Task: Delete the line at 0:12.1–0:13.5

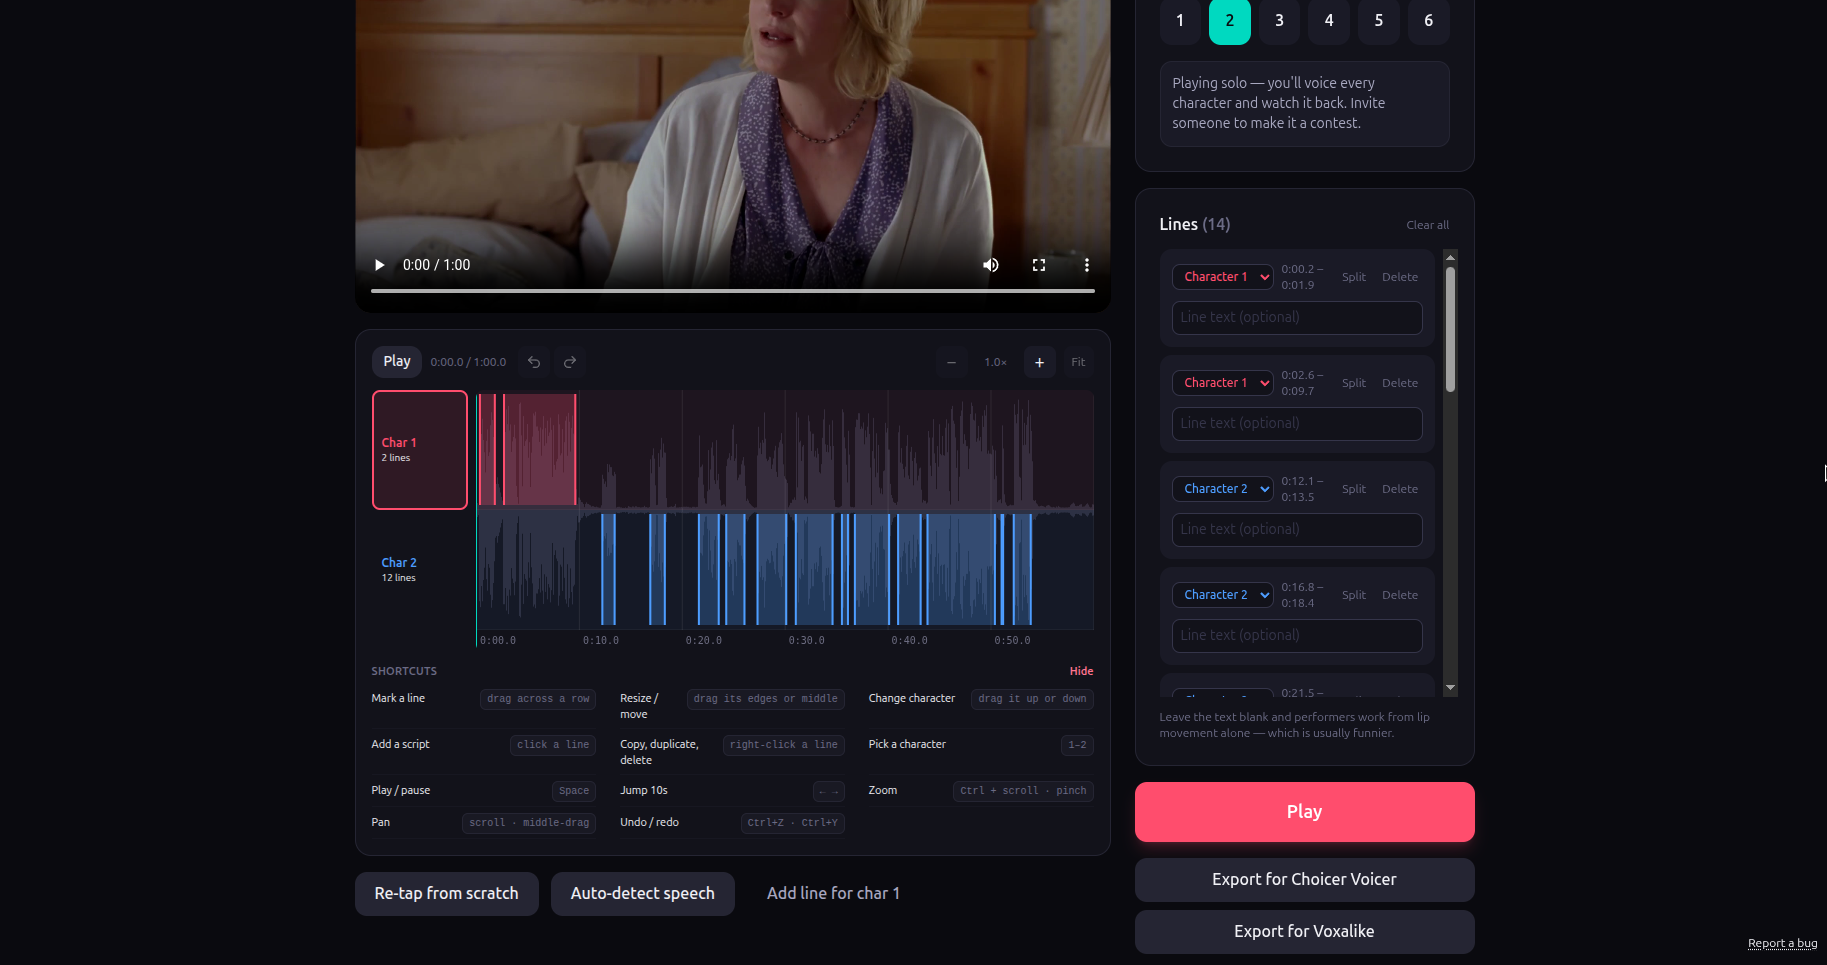Action: pyautogui.click(x=1400, y=489)
